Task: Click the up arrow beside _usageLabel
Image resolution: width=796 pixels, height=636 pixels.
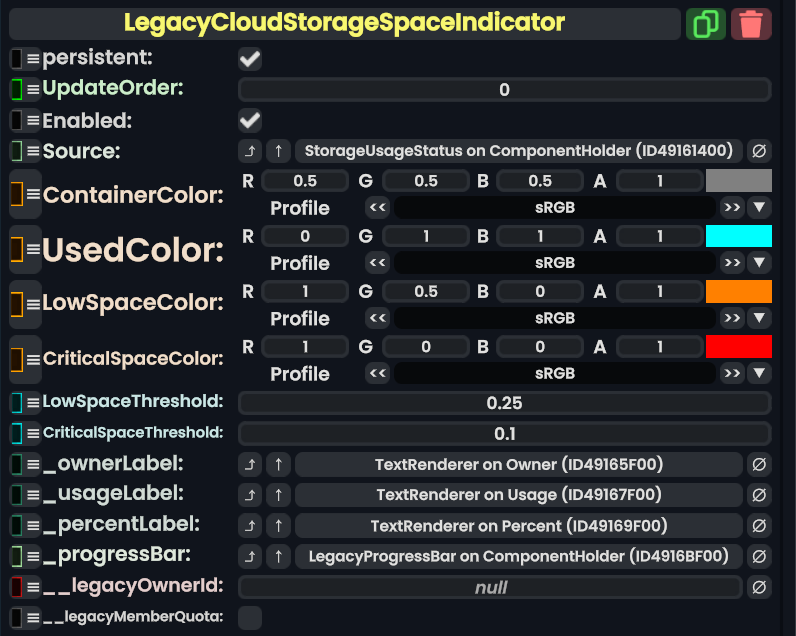Action: (x=279, y=495)
